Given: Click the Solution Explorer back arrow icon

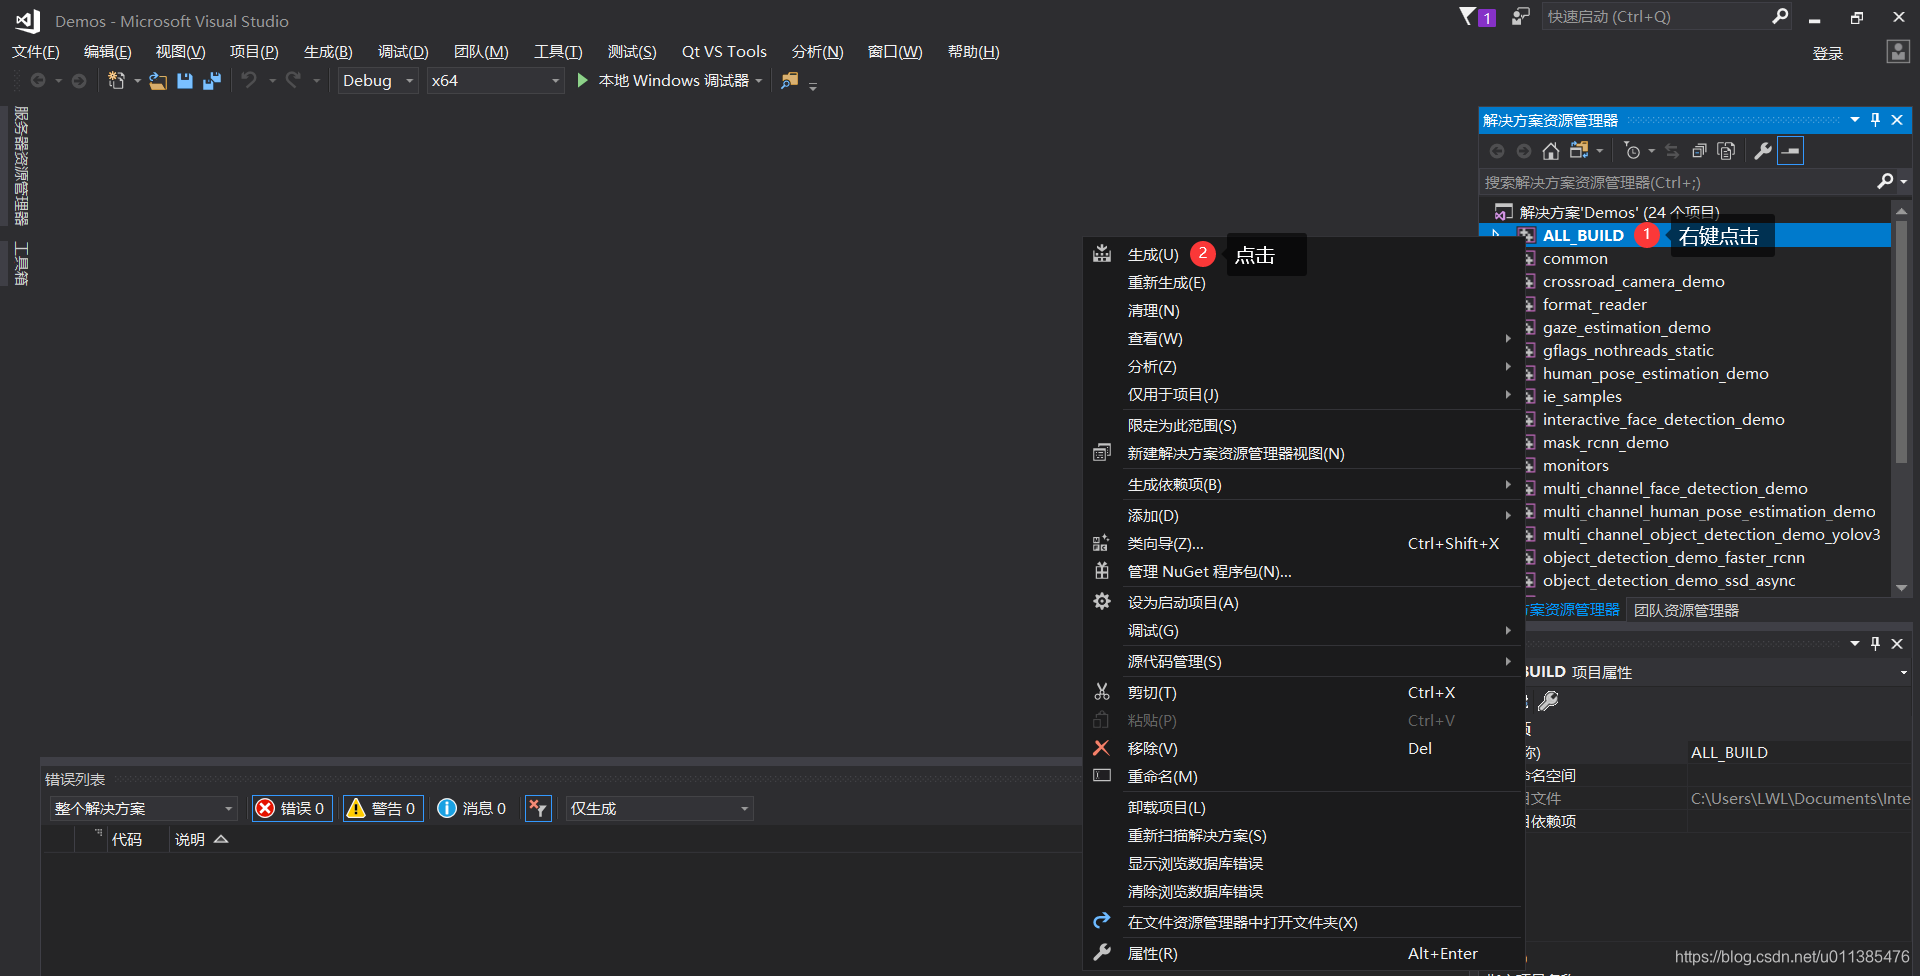Looking at the screenshot, I should click(x=1497, y=151).
